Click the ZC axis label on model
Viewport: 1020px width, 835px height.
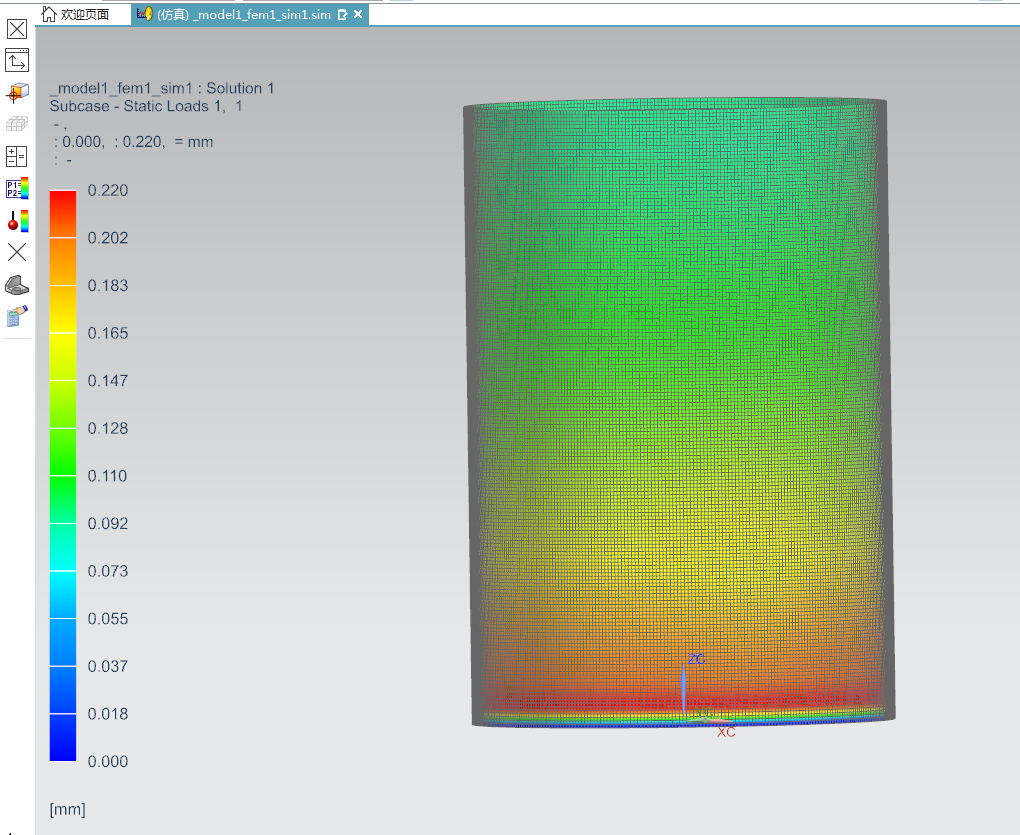coord(697,659)
